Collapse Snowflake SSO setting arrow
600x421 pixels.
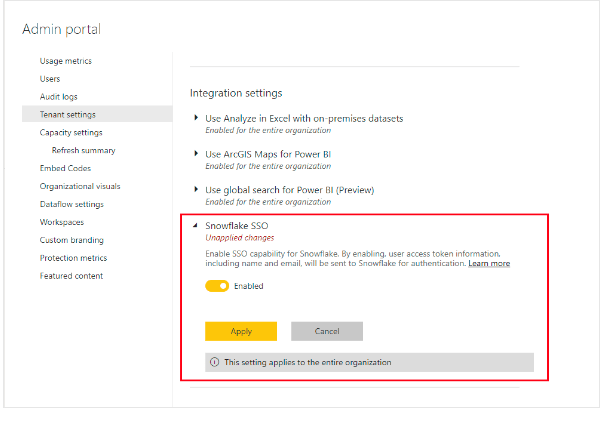196,225
